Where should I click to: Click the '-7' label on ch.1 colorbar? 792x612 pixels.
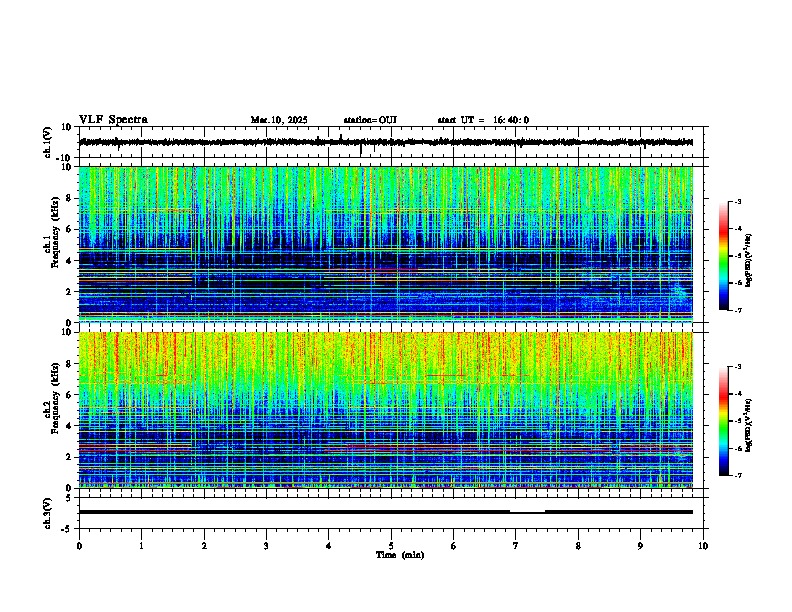click(738, 310)
